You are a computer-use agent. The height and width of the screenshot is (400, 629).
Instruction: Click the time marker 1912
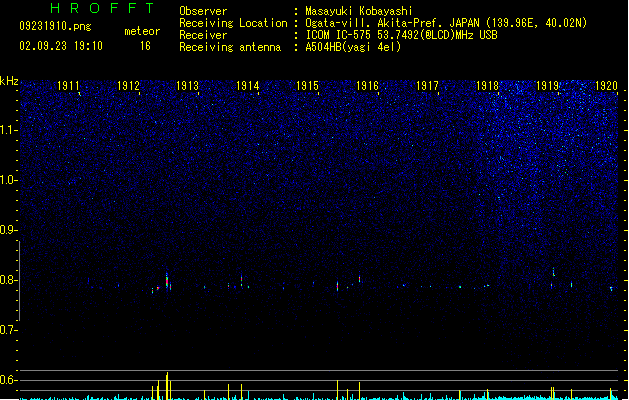click(x=128, y=86)
